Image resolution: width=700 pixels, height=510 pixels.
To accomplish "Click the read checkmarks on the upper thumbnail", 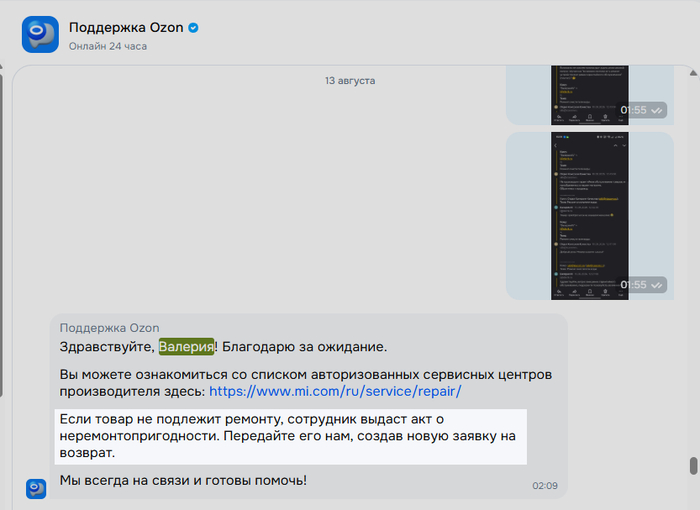I will coord(656,110).
